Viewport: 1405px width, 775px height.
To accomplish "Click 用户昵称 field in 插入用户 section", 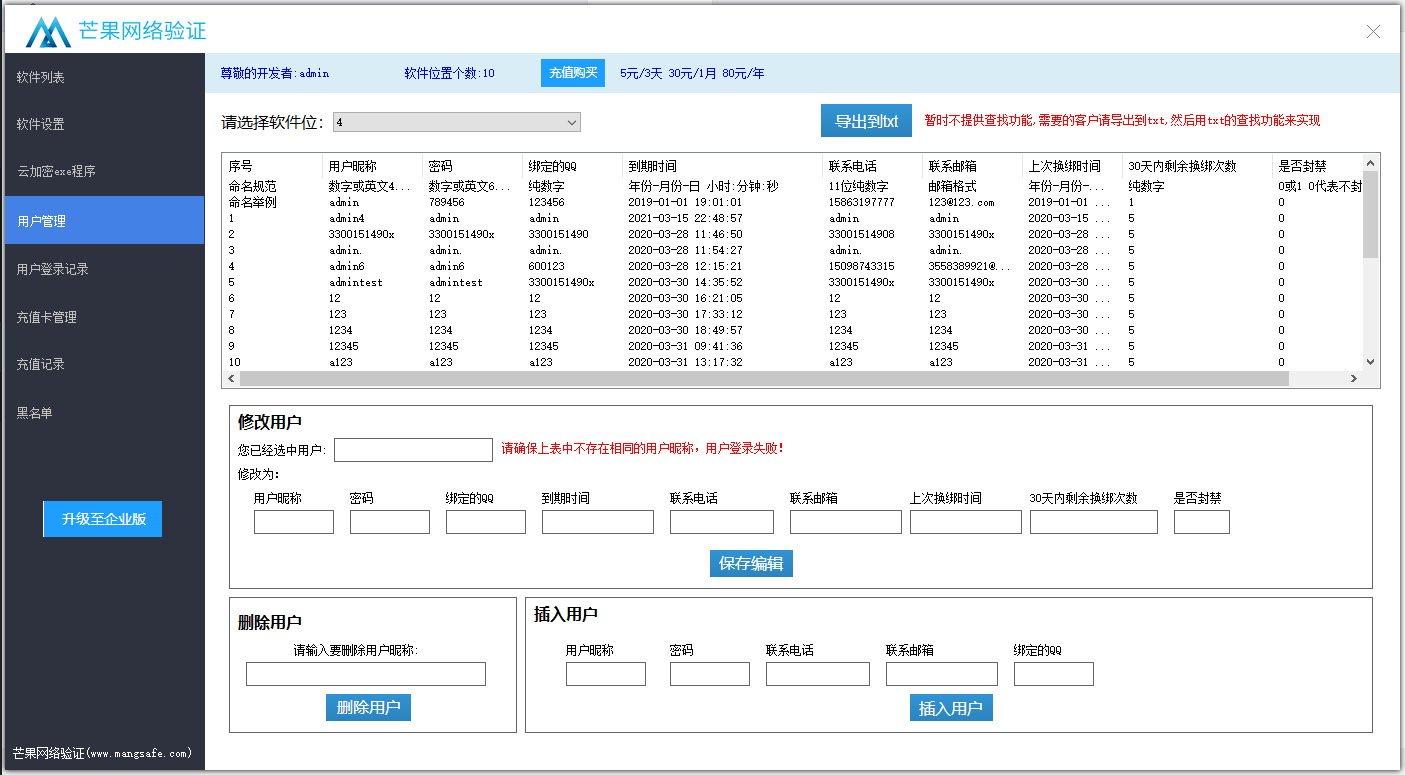I will pos(606,674).
